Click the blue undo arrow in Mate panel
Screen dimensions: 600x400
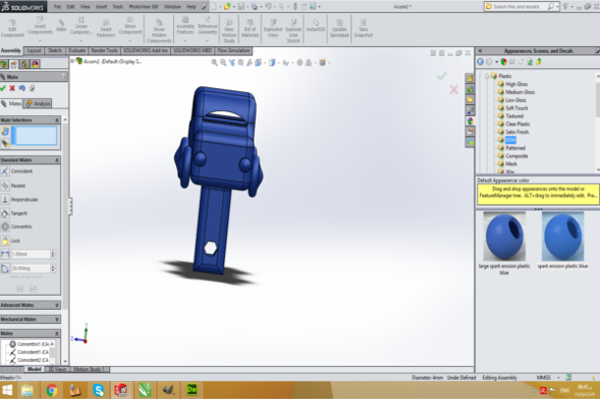[x=22, y=88]
